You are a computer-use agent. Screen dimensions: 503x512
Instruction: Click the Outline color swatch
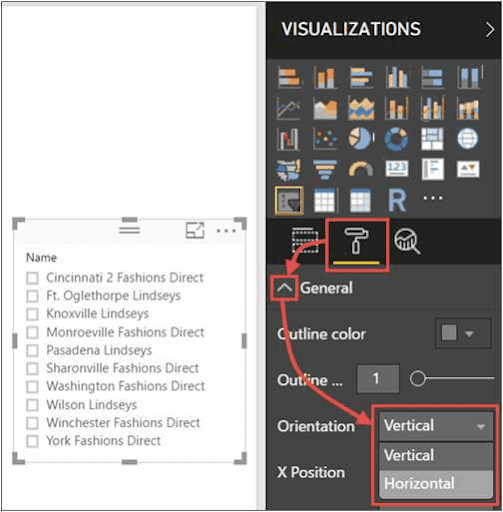tap(449, 333)
